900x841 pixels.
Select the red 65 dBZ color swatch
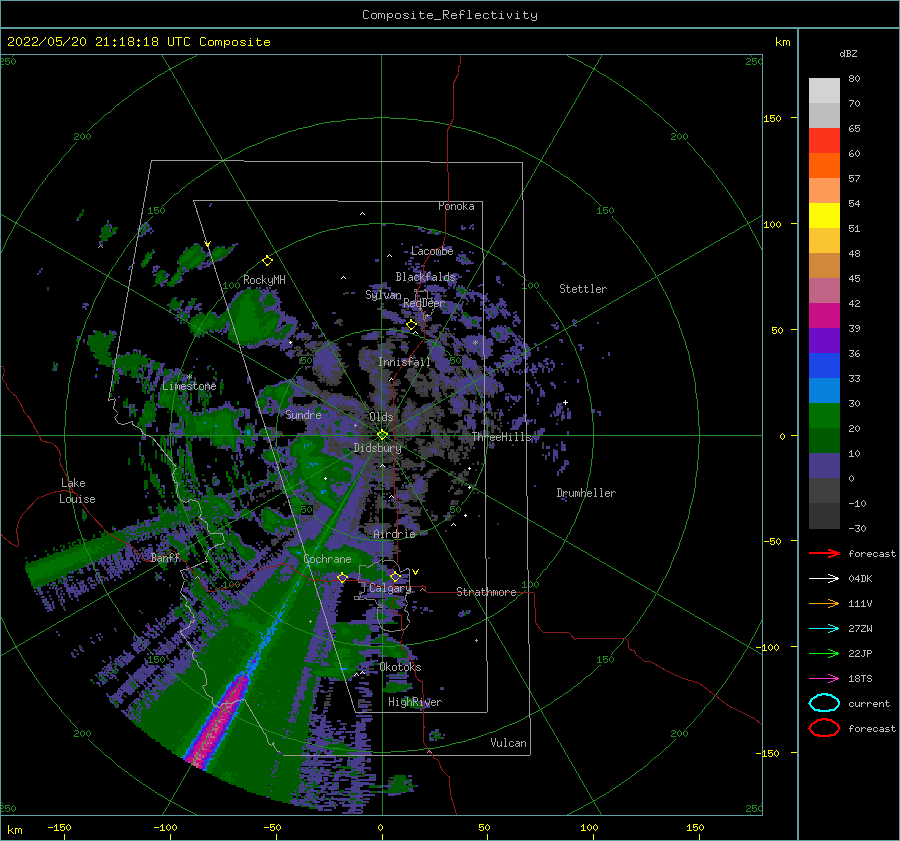coord(824,140)
